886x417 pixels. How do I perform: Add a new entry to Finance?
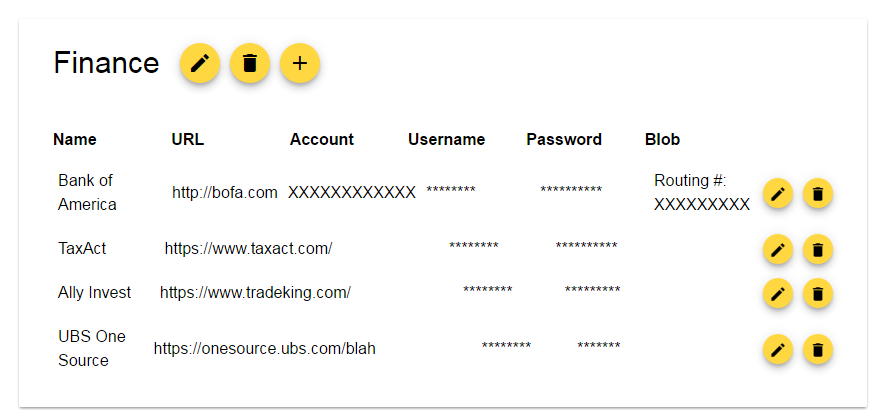coord(300,63)
